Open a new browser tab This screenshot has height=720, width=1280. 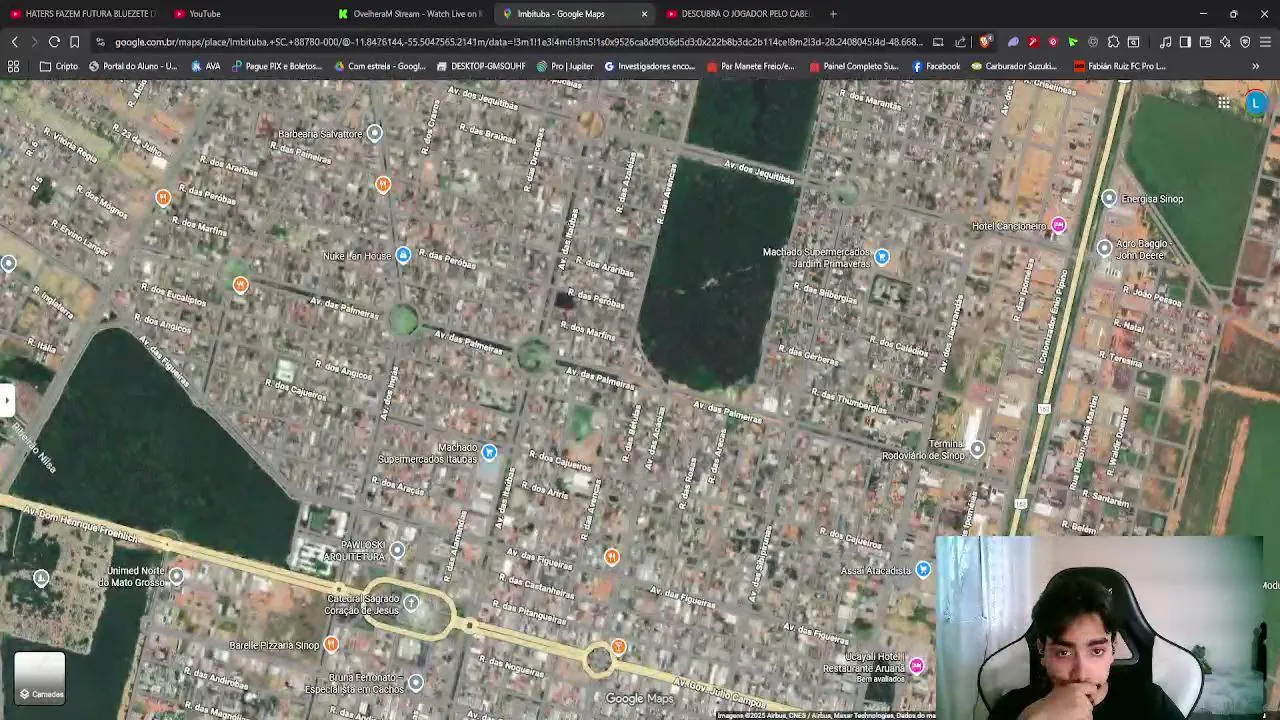point(833,14)
